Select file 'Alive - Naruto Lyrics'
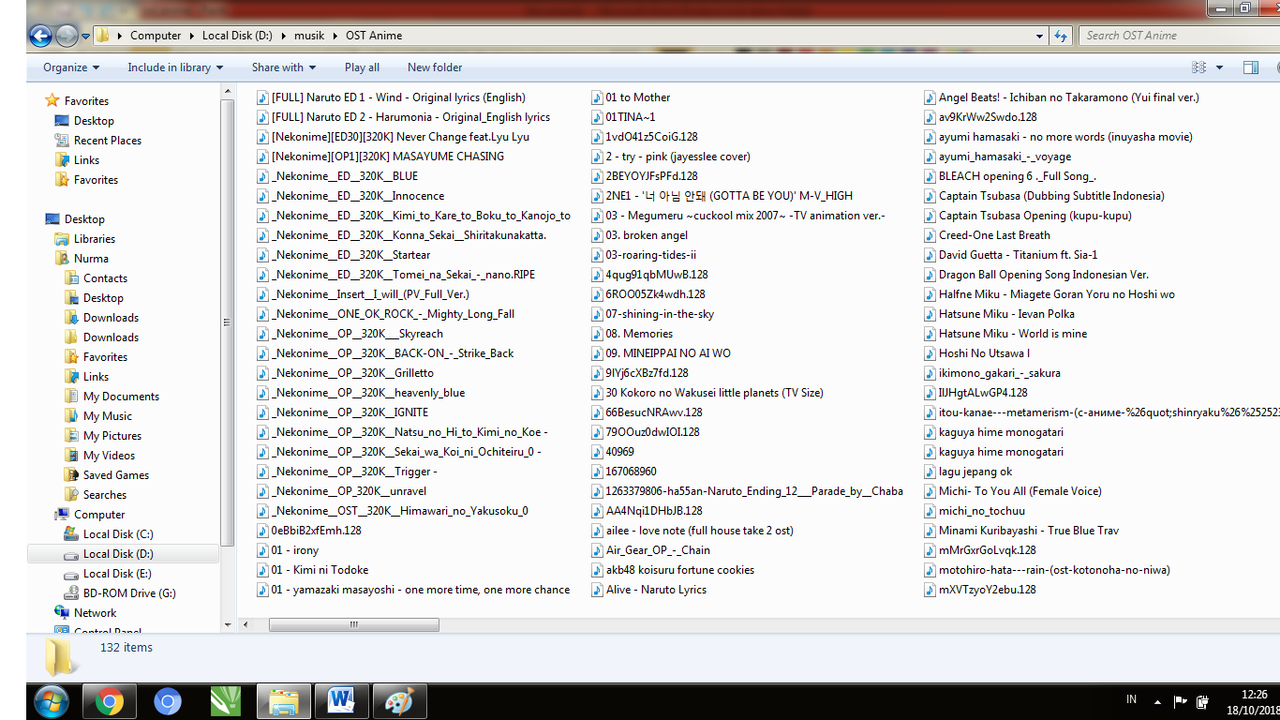Image resolution: width=1280 pixels, height=720 pixels. [x=656, y=589]
